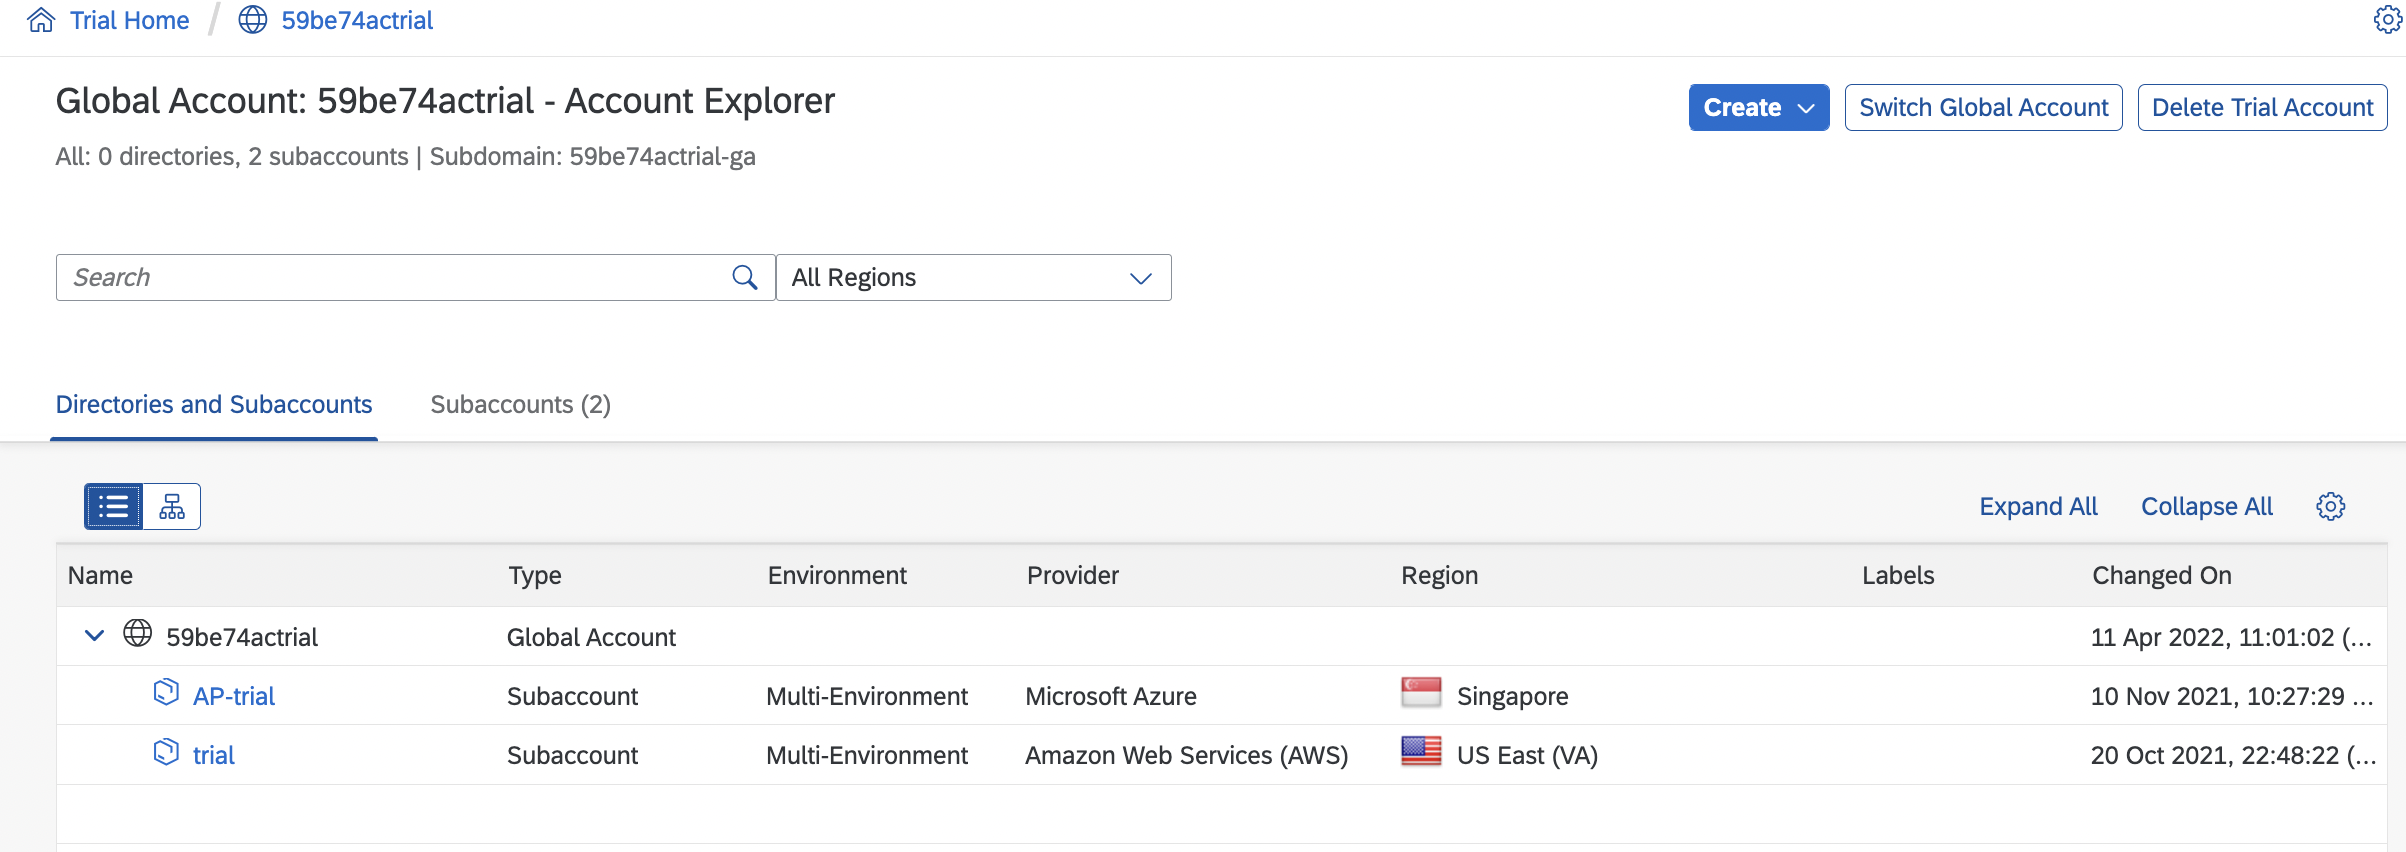Click Switch Global Account button
The image size is (2406, 852).
click(x=1983, y=108)
